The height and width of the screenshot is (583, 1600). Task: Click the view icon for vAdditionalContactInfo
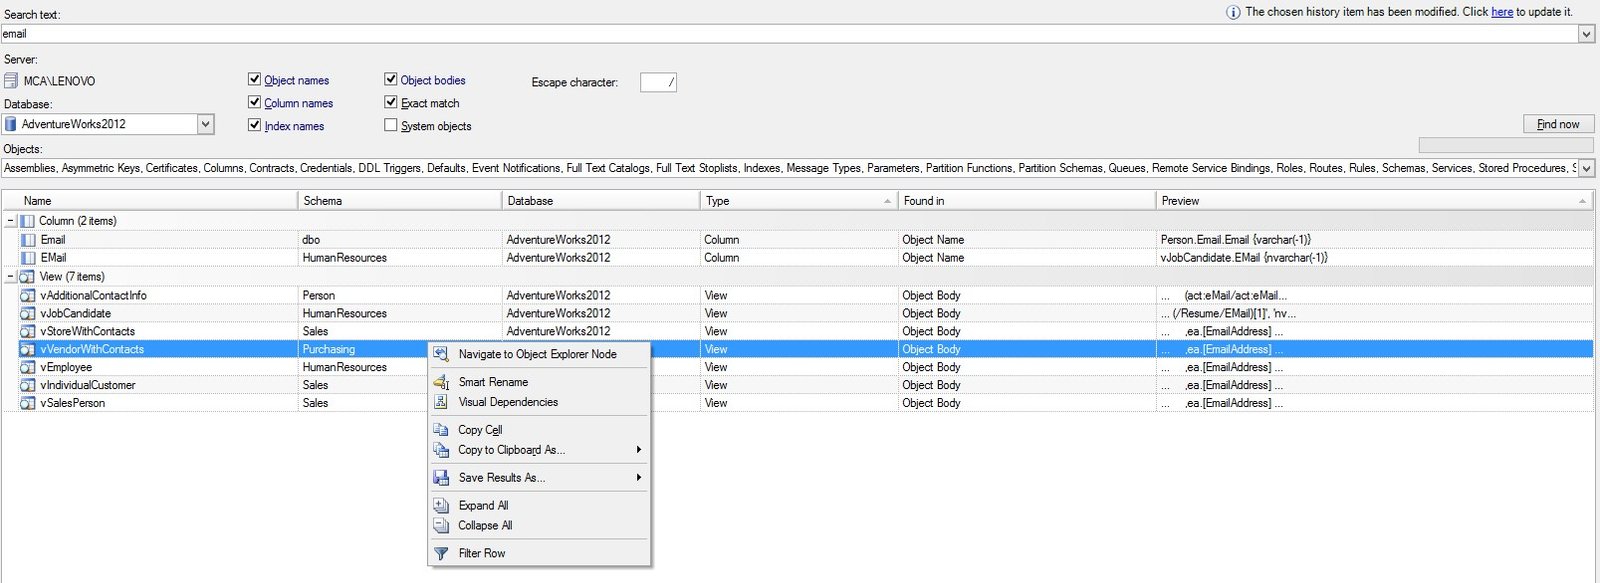28,296
